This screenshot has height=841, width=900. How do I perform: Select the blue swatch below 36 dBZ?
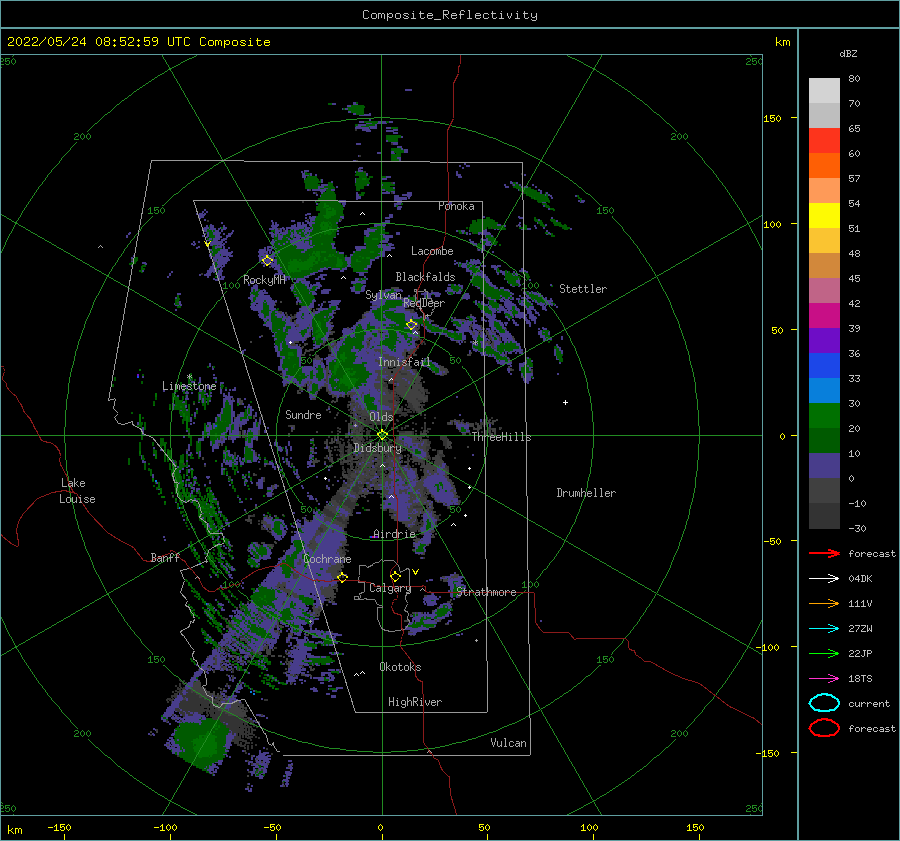(824, 365)
